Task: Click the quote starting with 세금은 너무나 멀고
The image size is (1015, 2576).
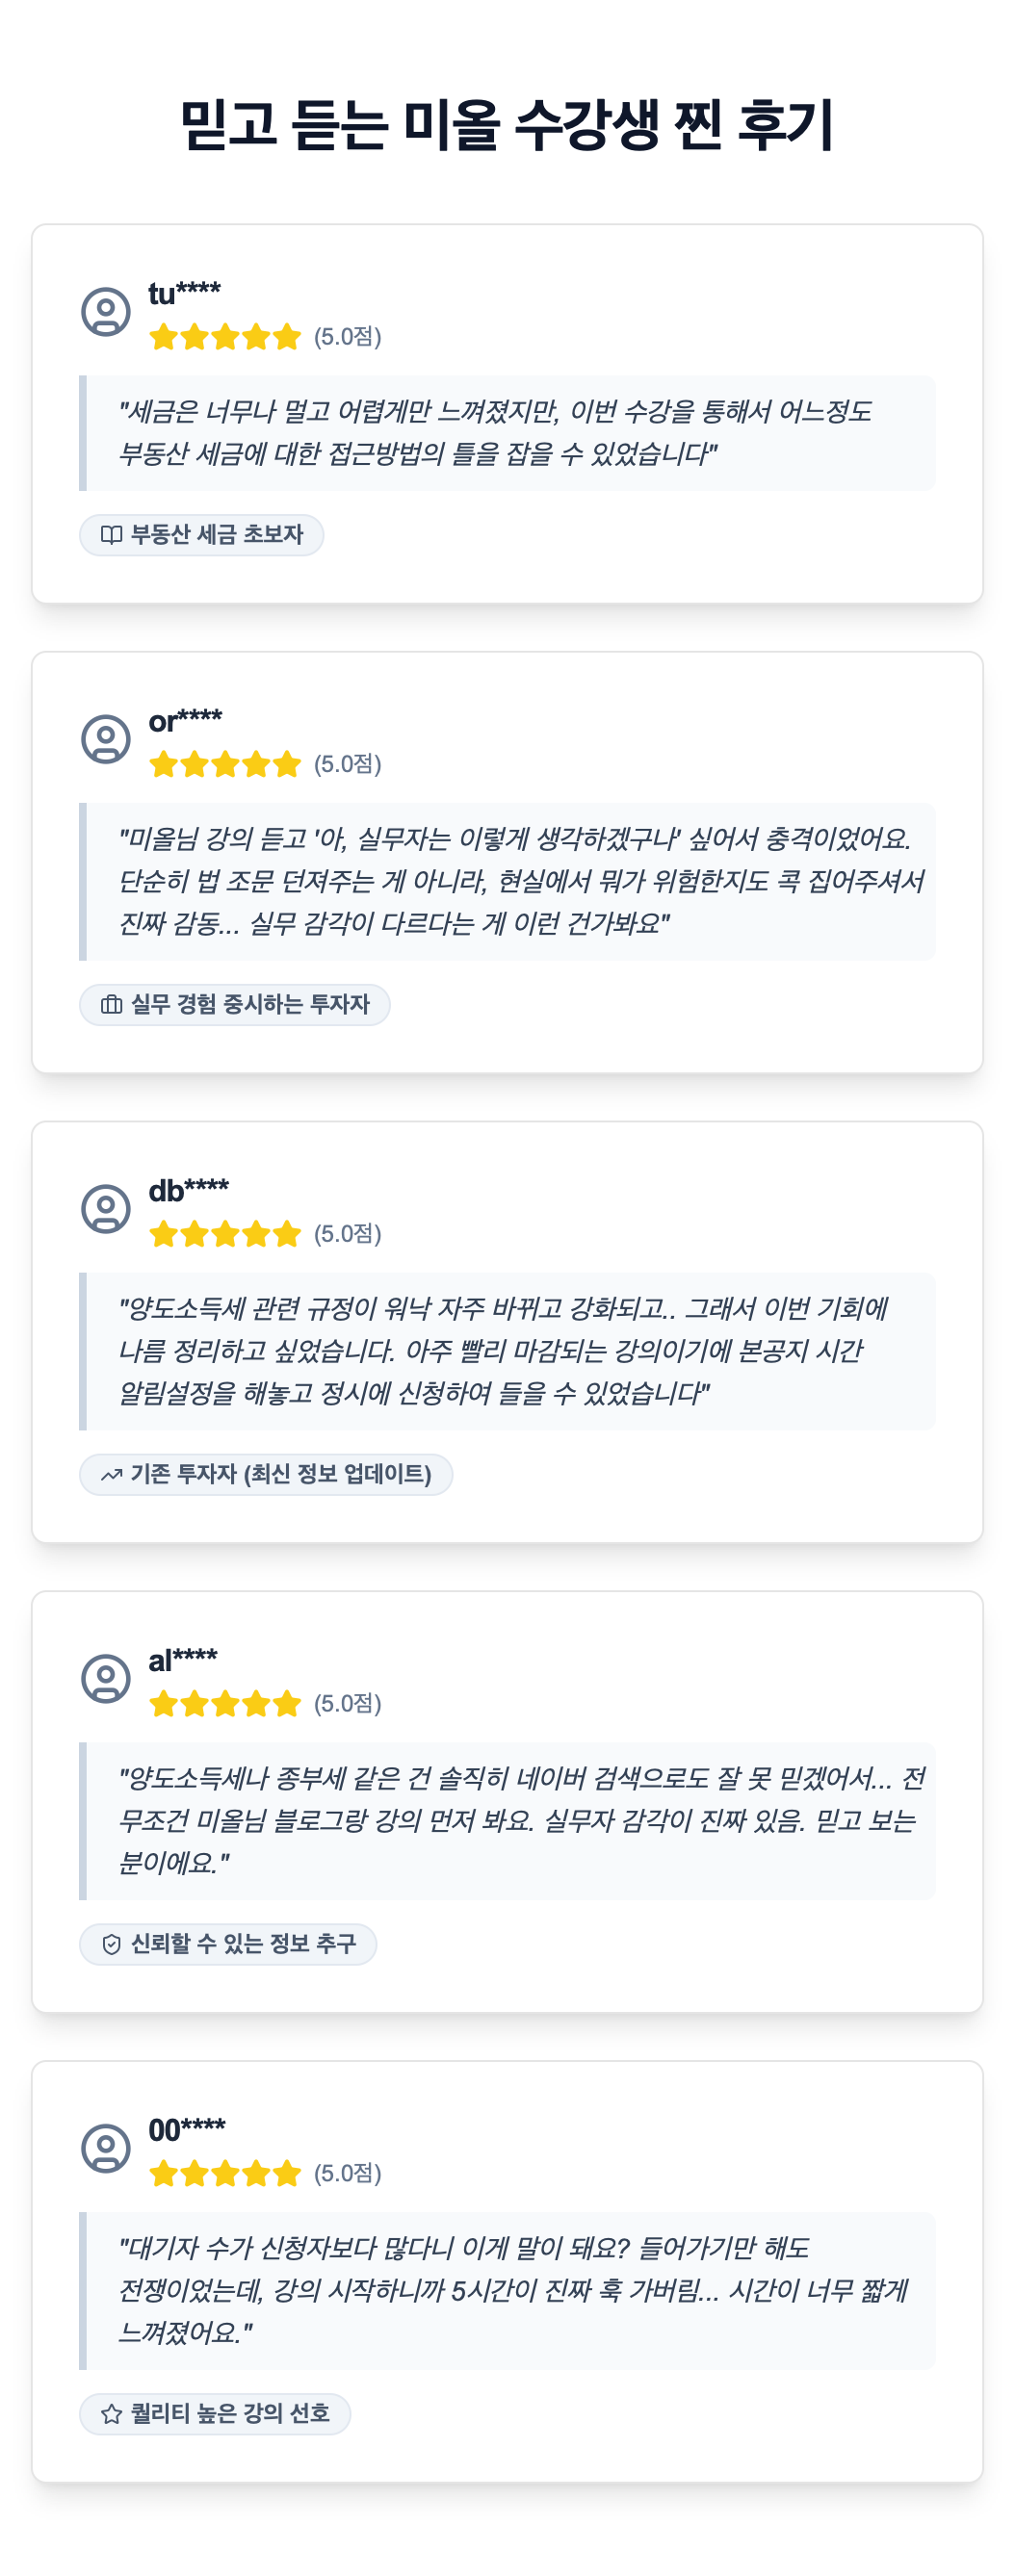Action: click(495, 432)
